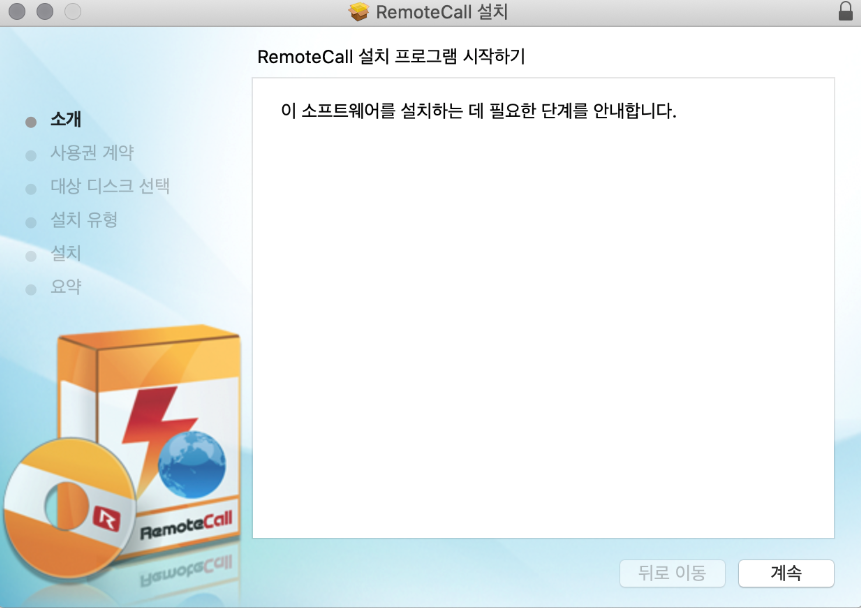Click the 계속 (Continue) button
Image resolution: width=861 pixels, height=608 pixels.
click(x=786, y=573)
